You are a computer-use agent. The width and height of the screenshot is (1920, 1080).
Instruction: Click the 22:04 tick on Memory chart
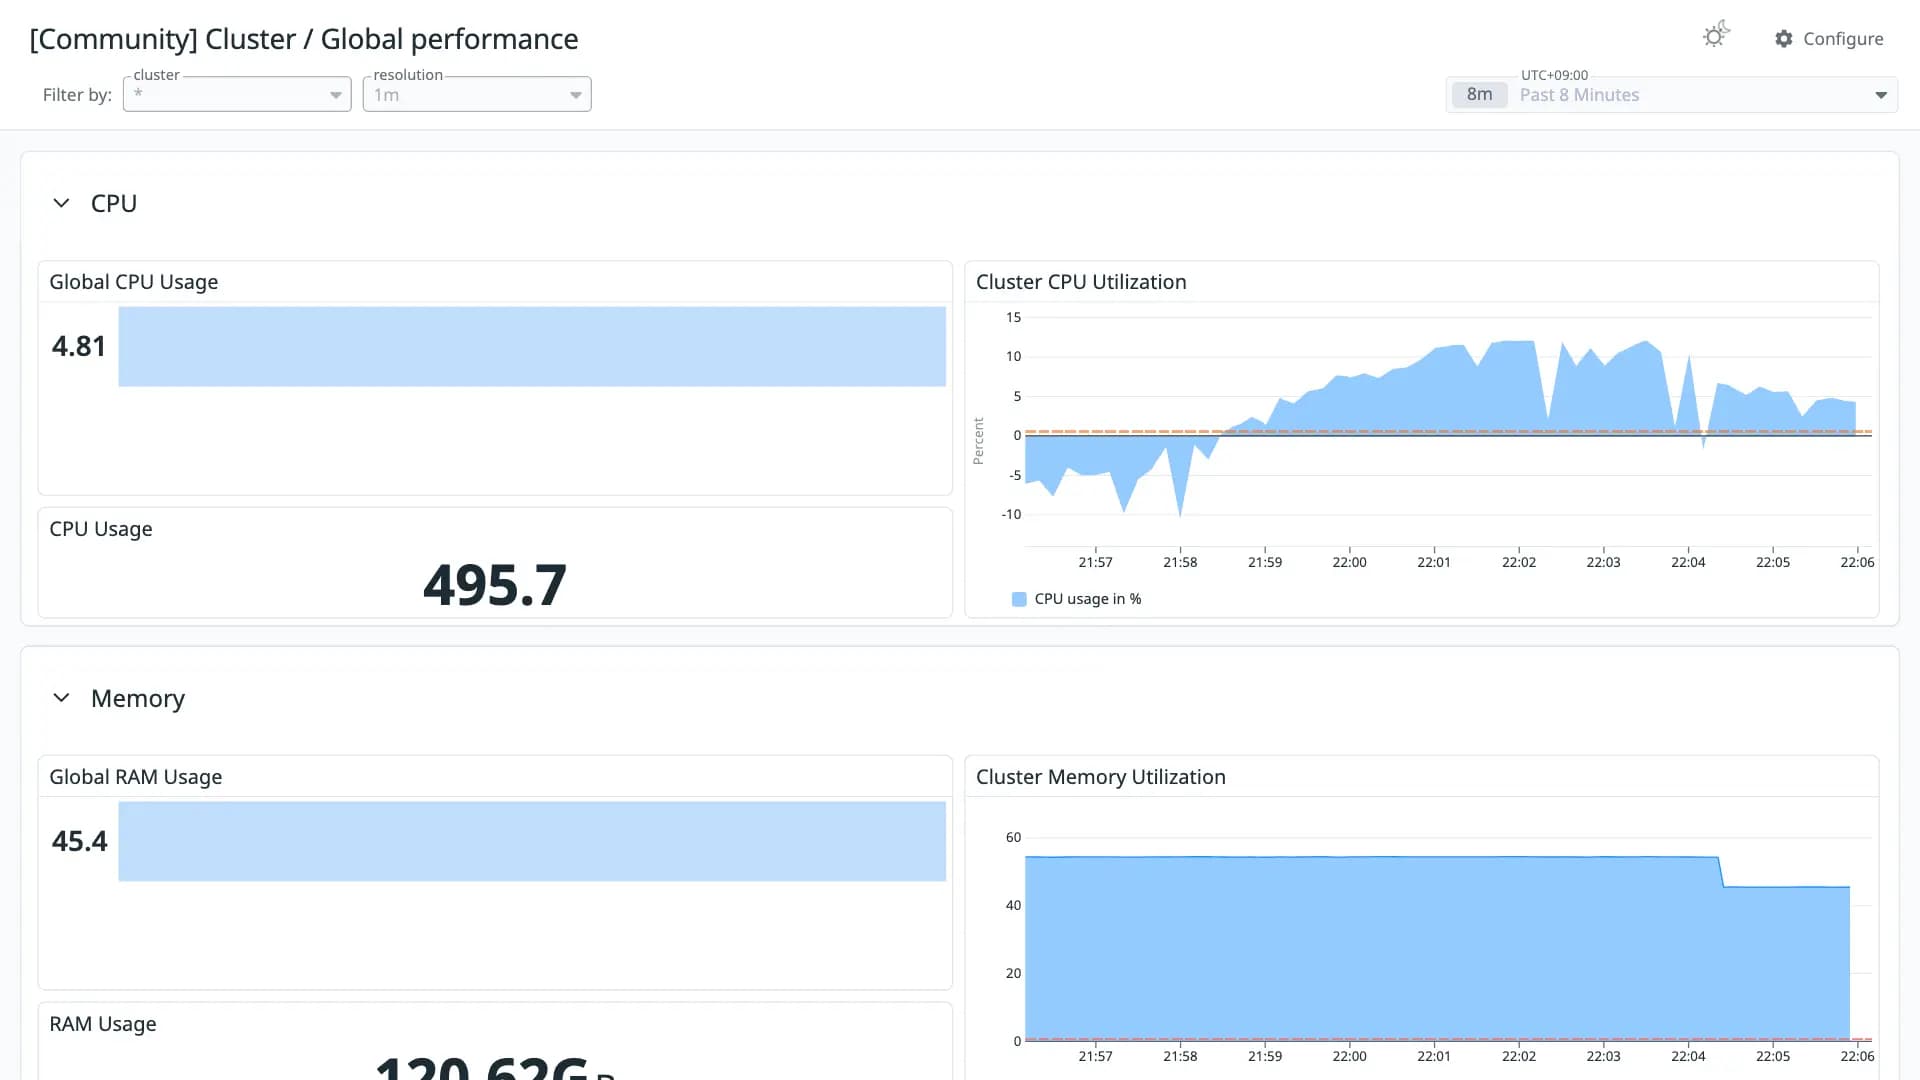1688,1056
